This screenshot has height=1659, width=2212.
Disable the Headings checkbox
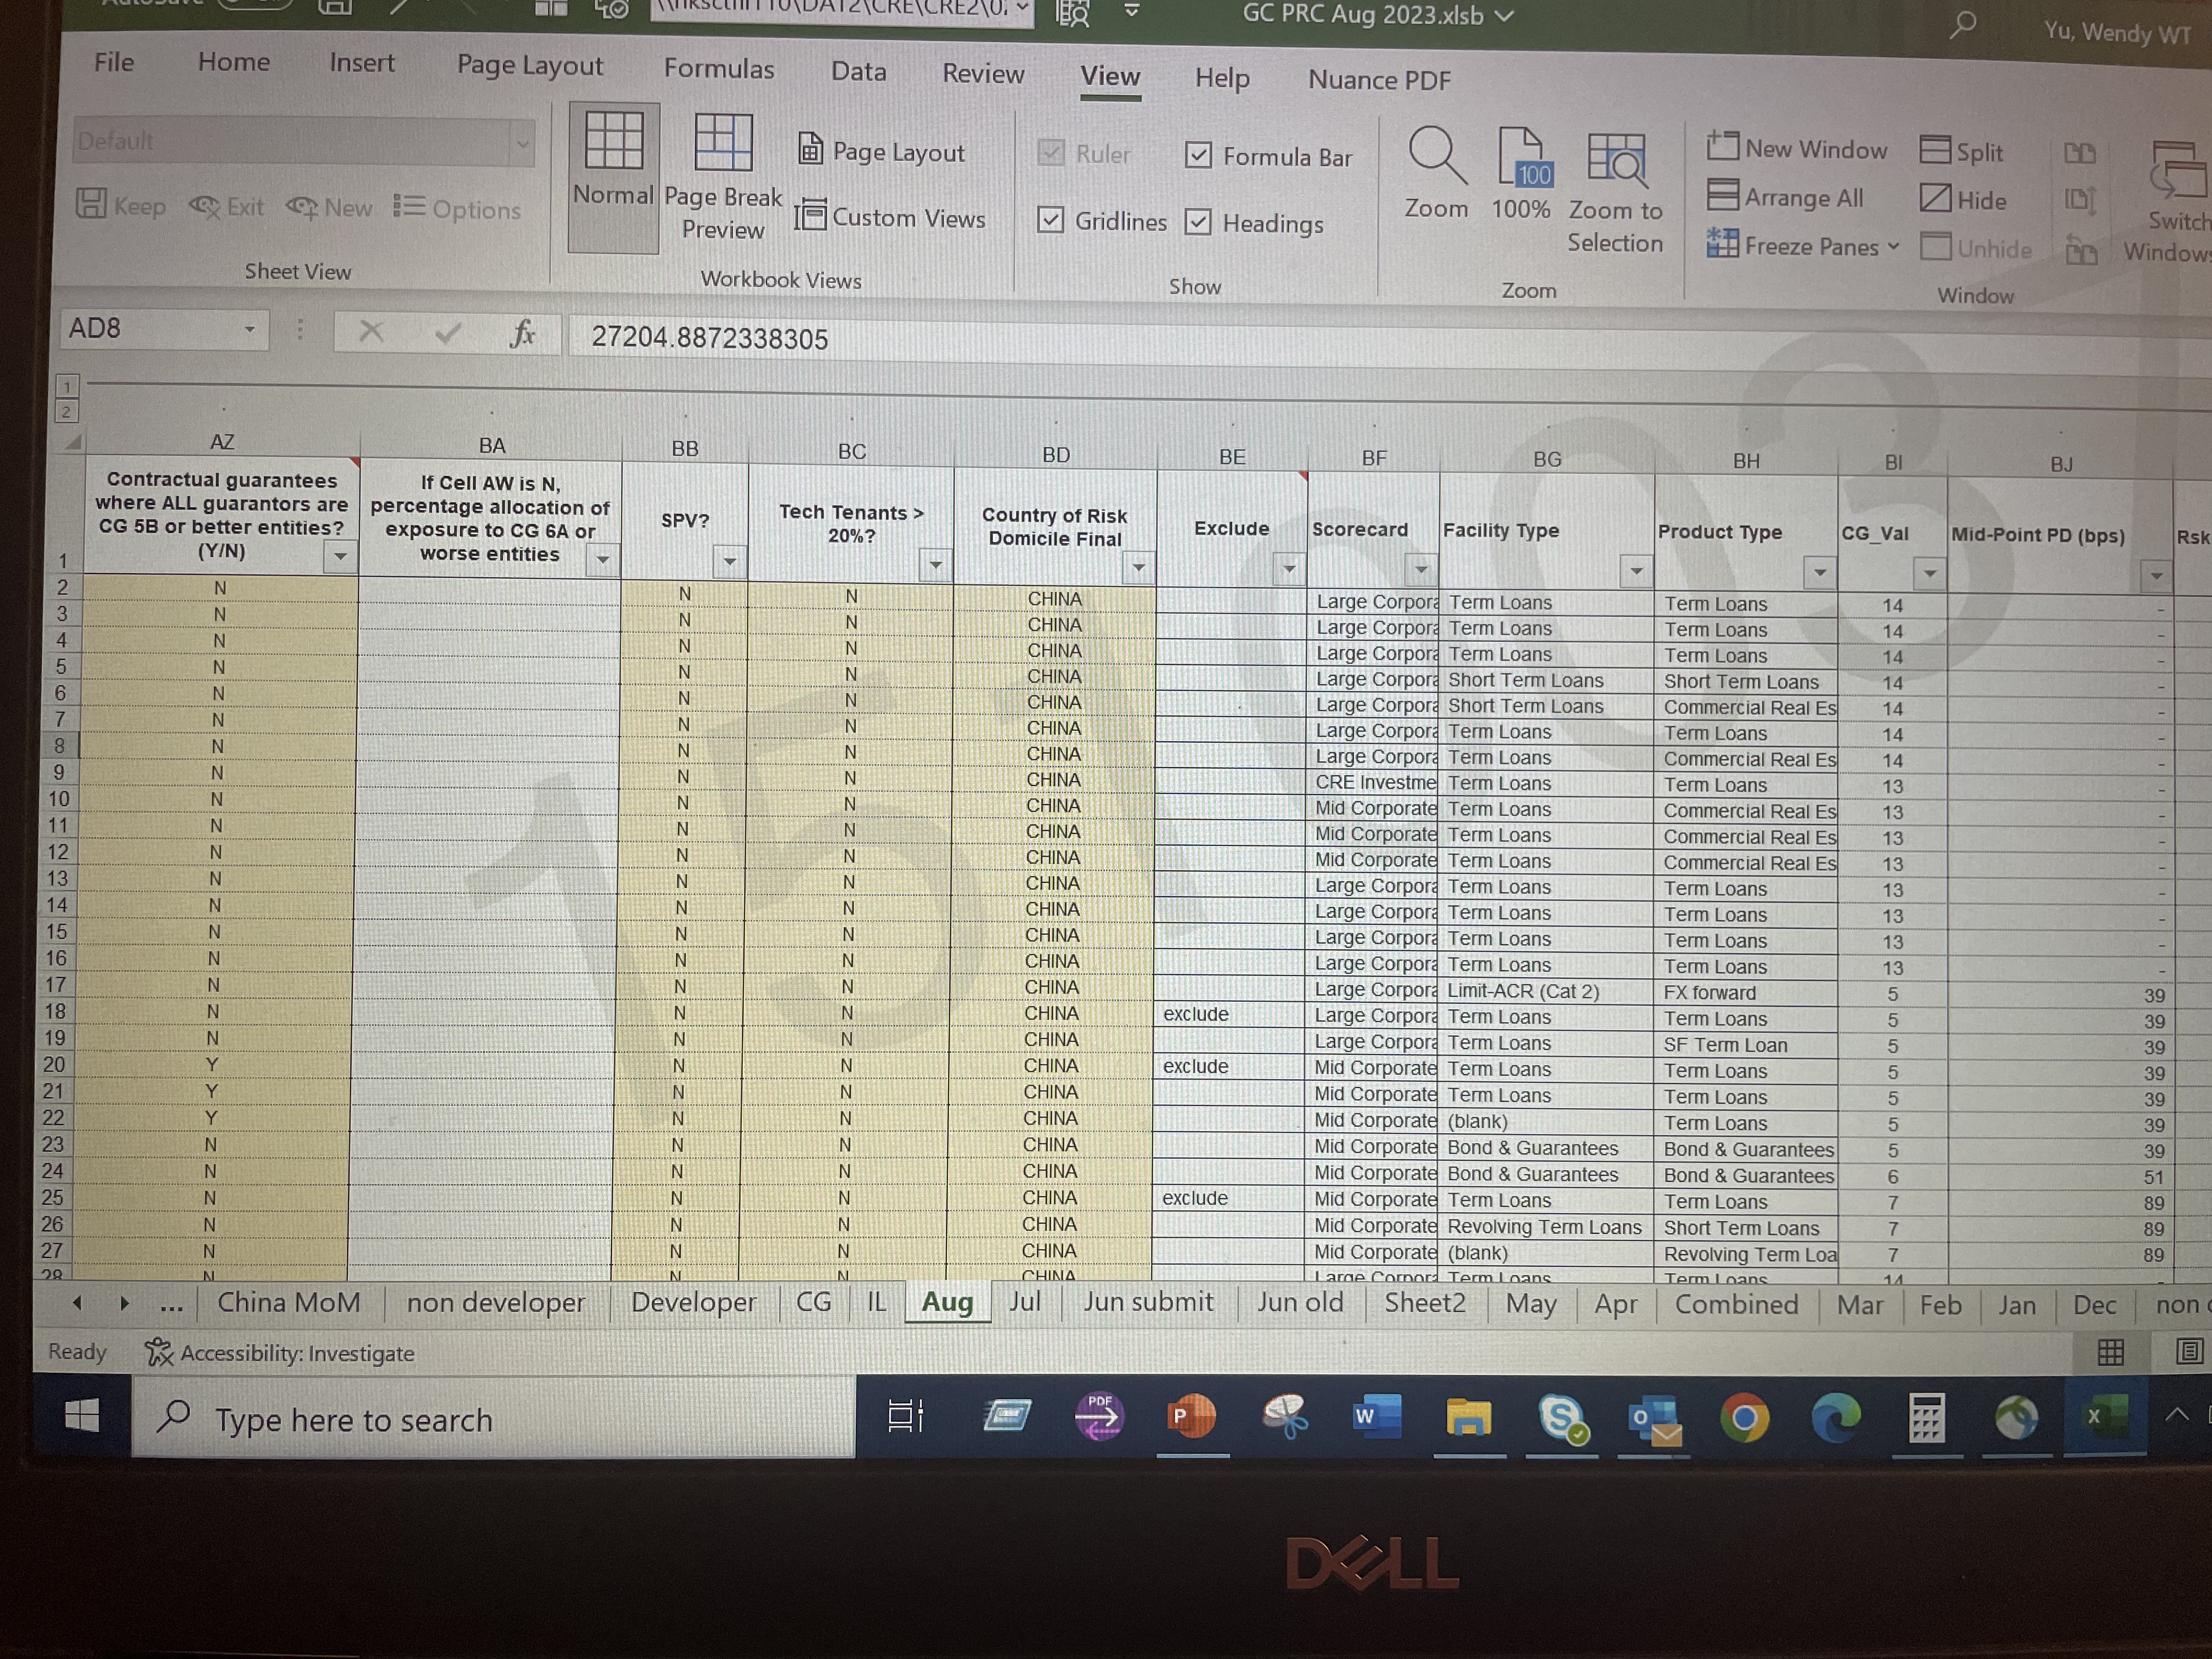1198,222
